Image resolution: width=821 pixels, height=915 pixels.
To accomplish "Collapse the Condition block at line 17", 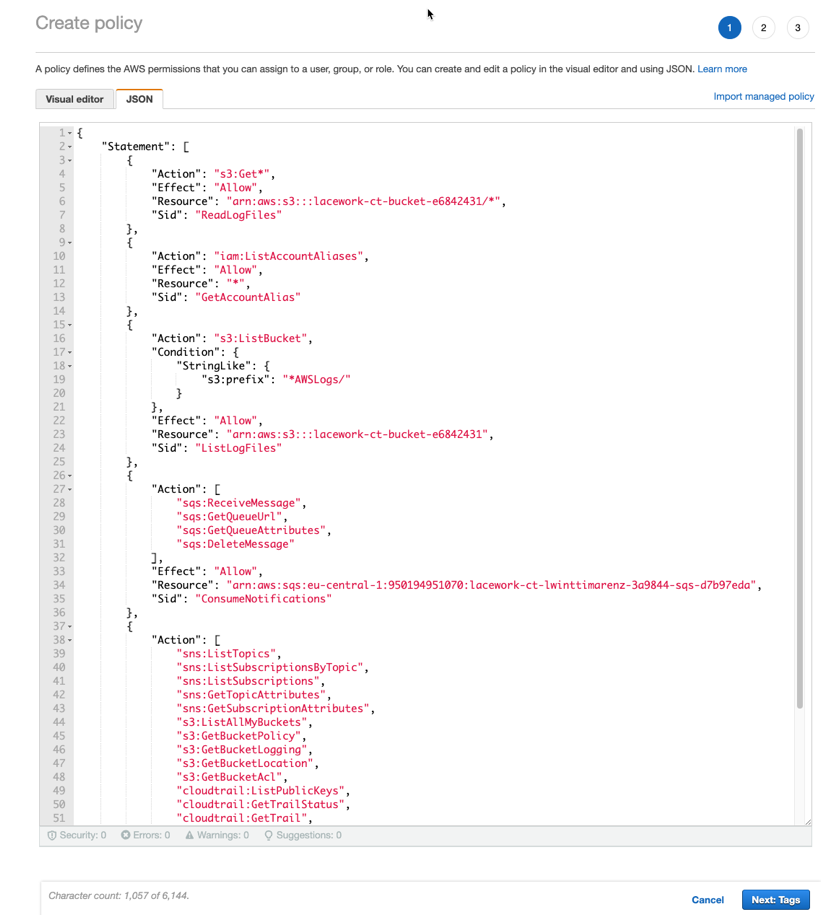I will (x=68, y=351).
